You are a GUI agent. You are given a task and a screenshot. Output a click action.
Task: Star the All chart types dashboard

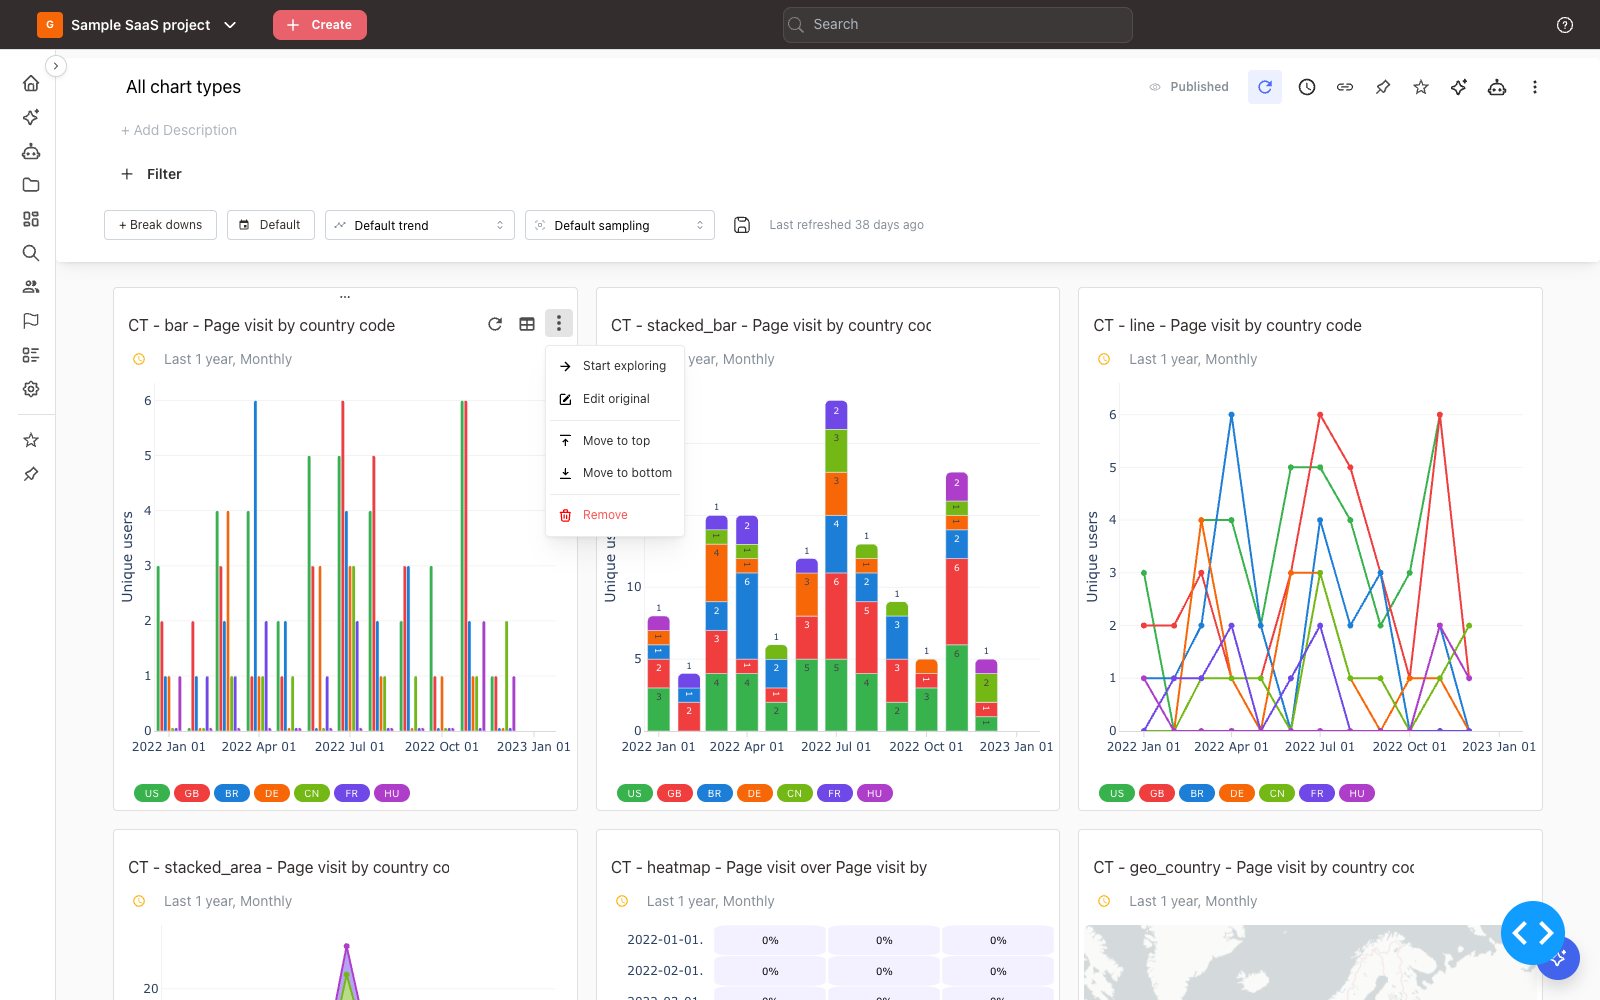(1421, 87)
